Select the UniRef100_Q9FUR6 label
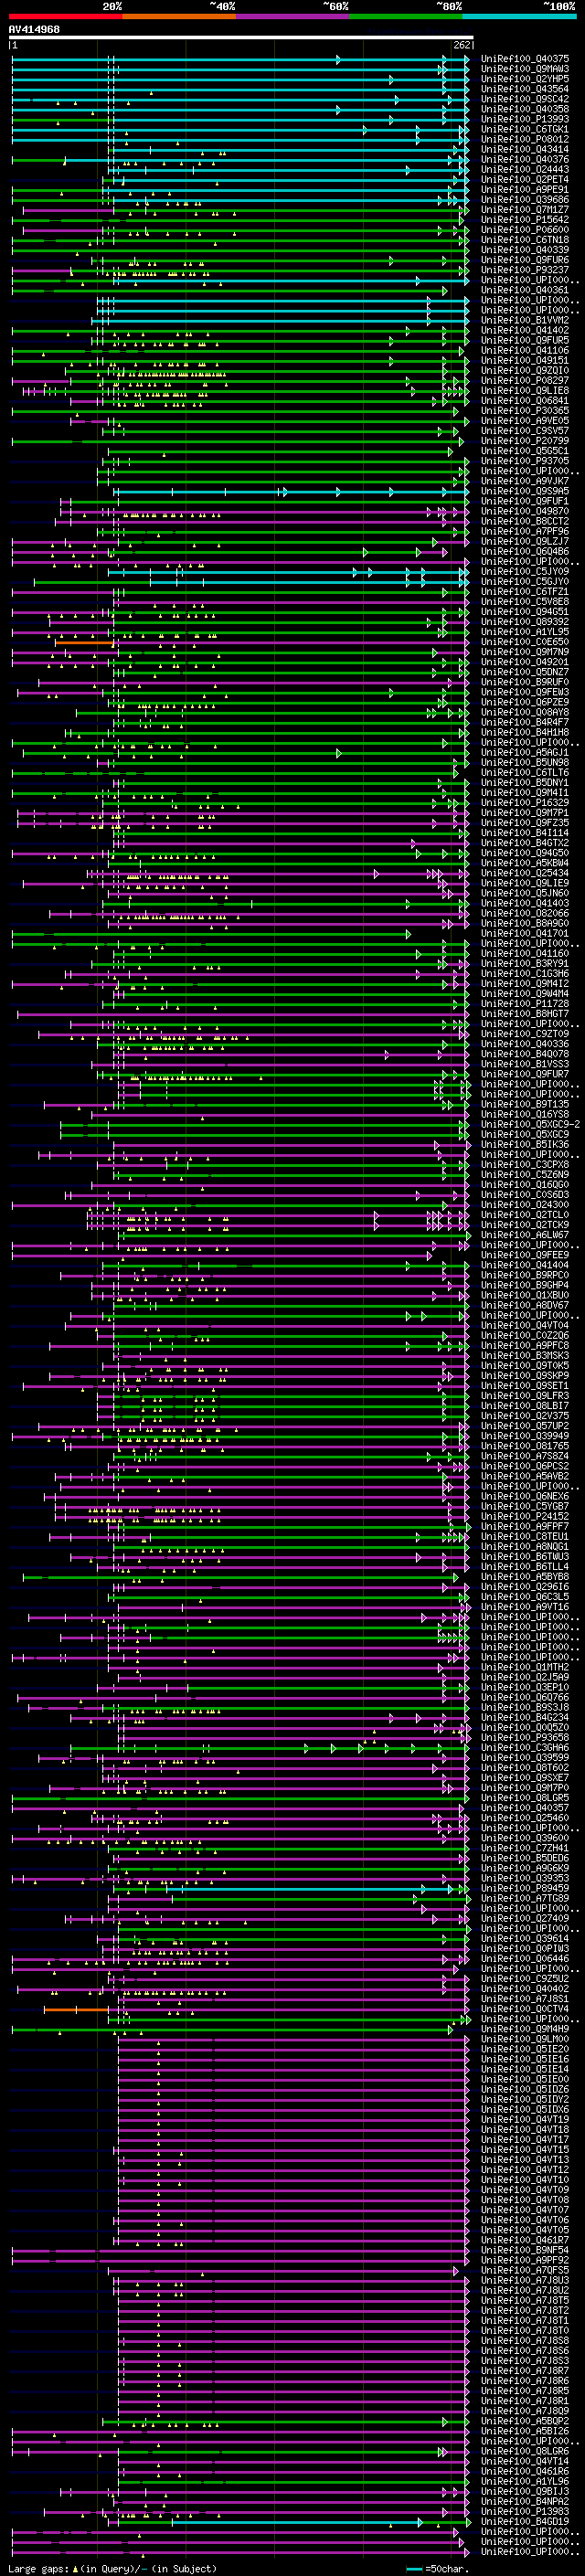Image resolution: width=585 pixels, height=2576 pixels. coord(525,260)
